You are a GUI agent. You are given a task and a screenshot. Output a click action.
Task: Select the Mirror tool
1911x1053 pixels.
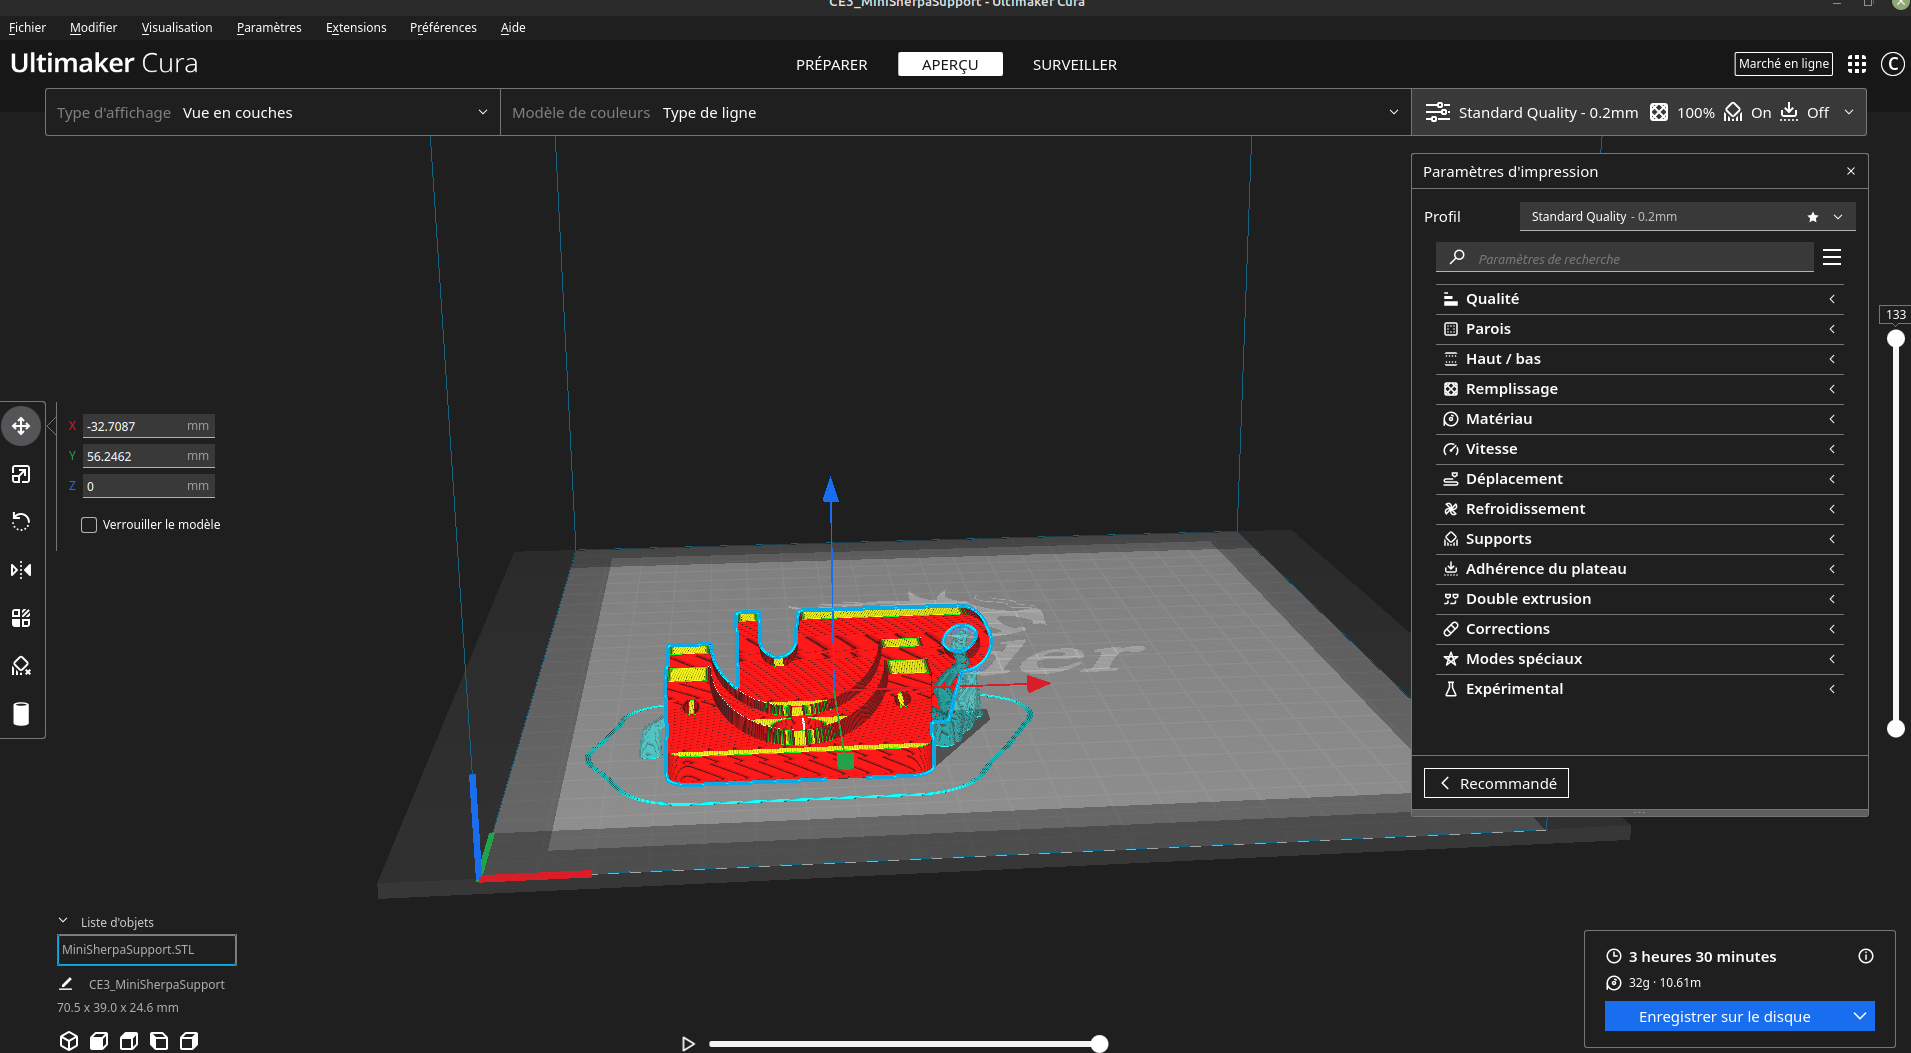tap(21, 569)
